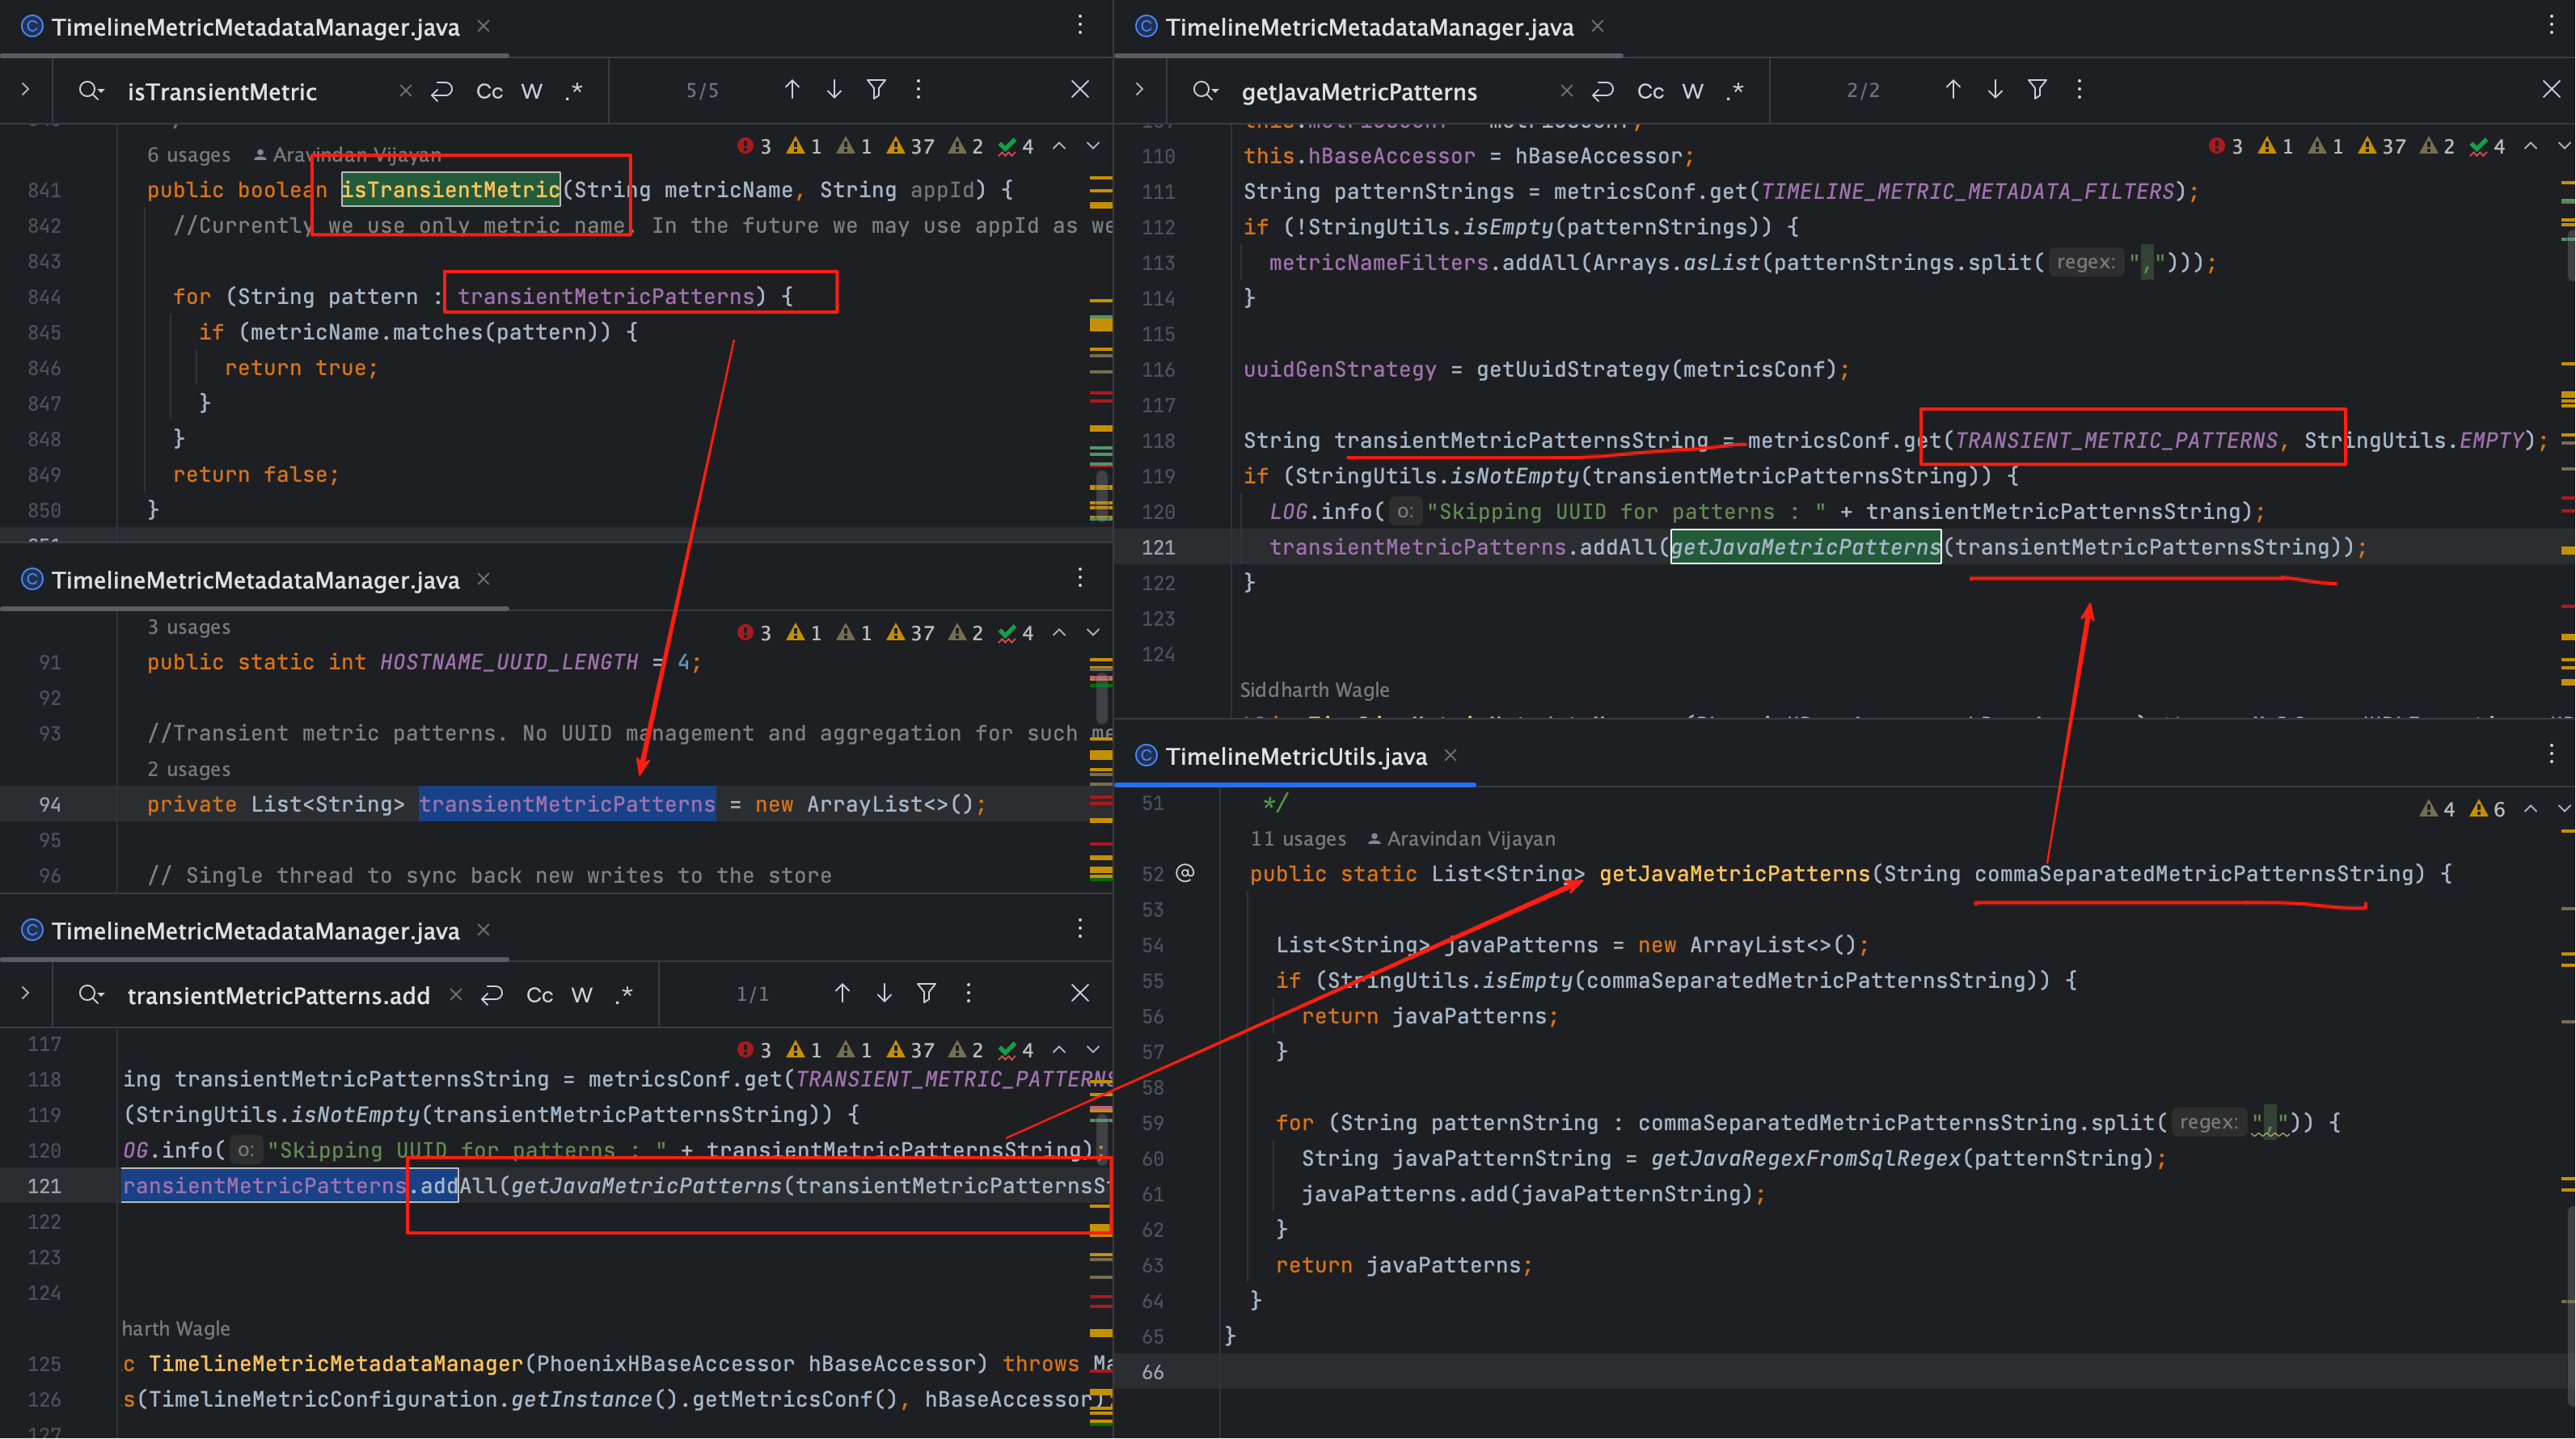Jump to next highlighted problem in isTransientMetric editor
Screen dimensions: 2576x1439
pos(1093,146)
